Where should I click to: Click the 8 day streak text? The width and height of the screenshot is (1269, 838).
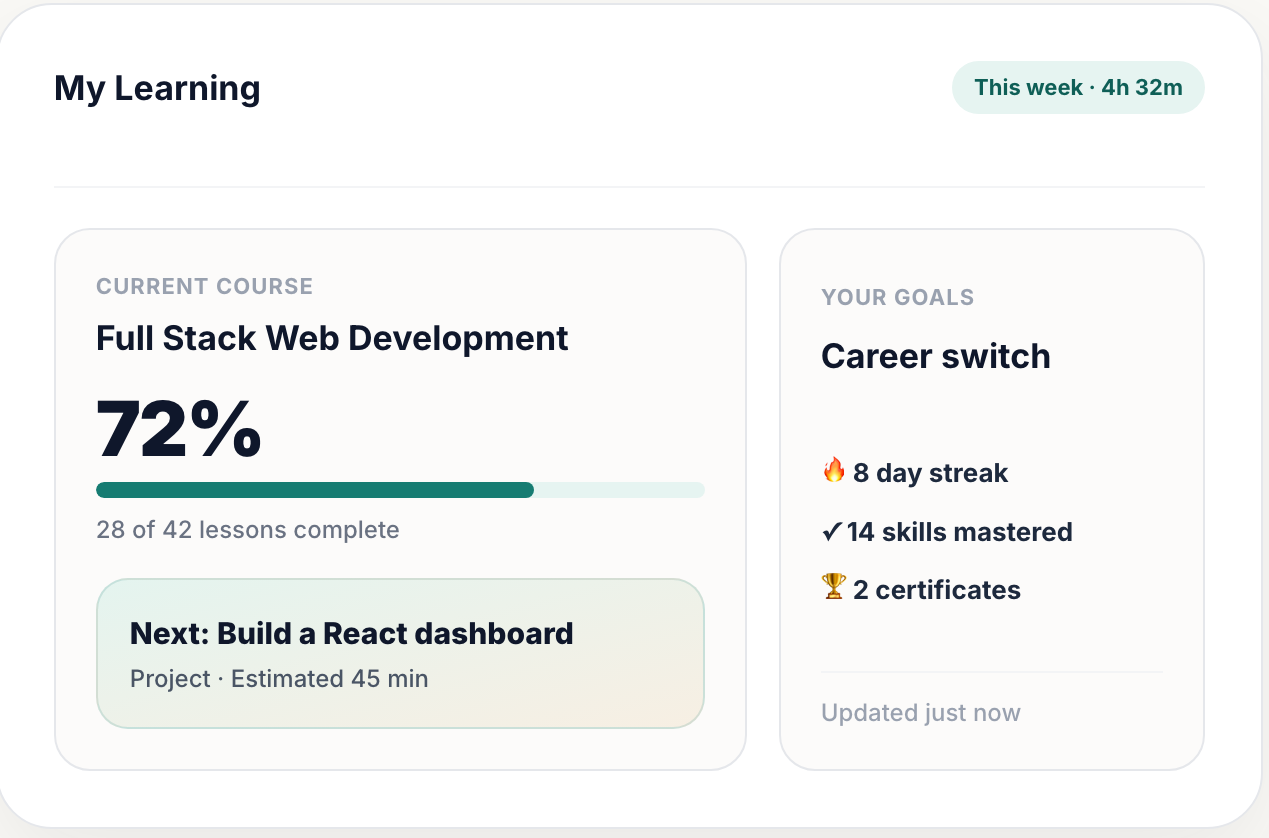[930, 473]
